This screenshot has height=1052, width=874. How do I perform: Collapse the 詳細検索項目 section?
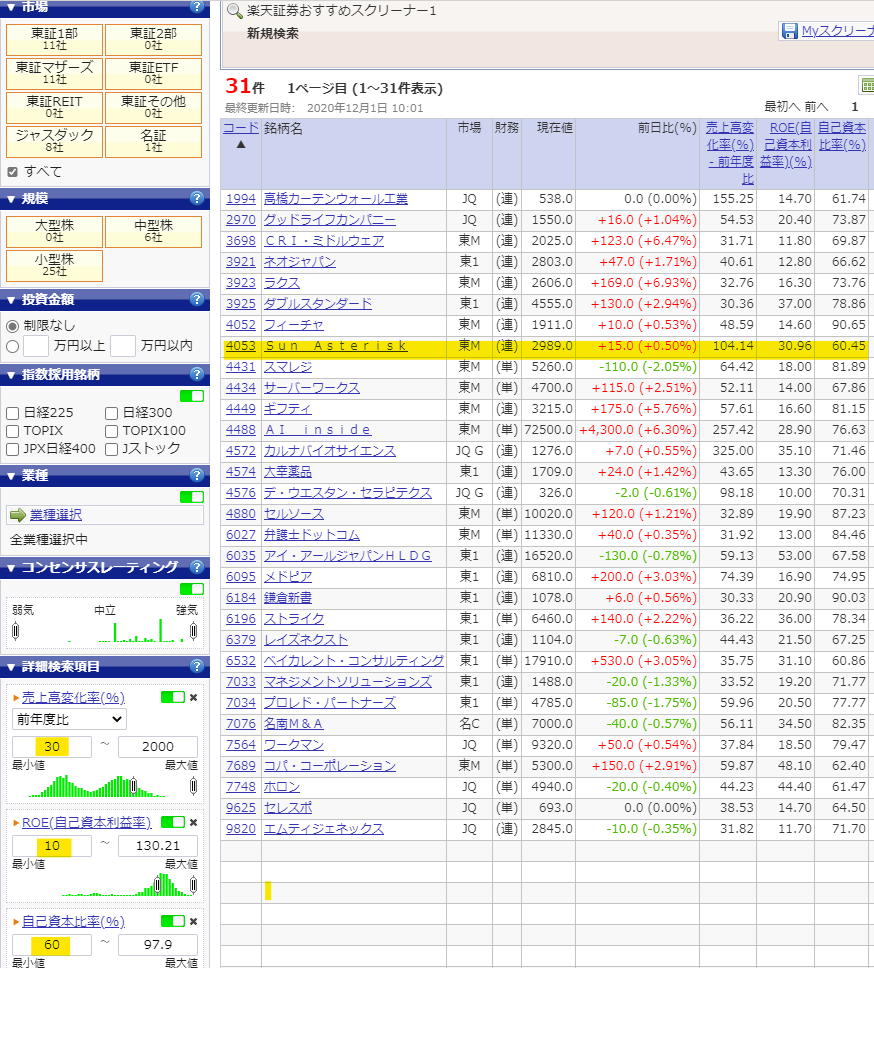tap(11, 667)
